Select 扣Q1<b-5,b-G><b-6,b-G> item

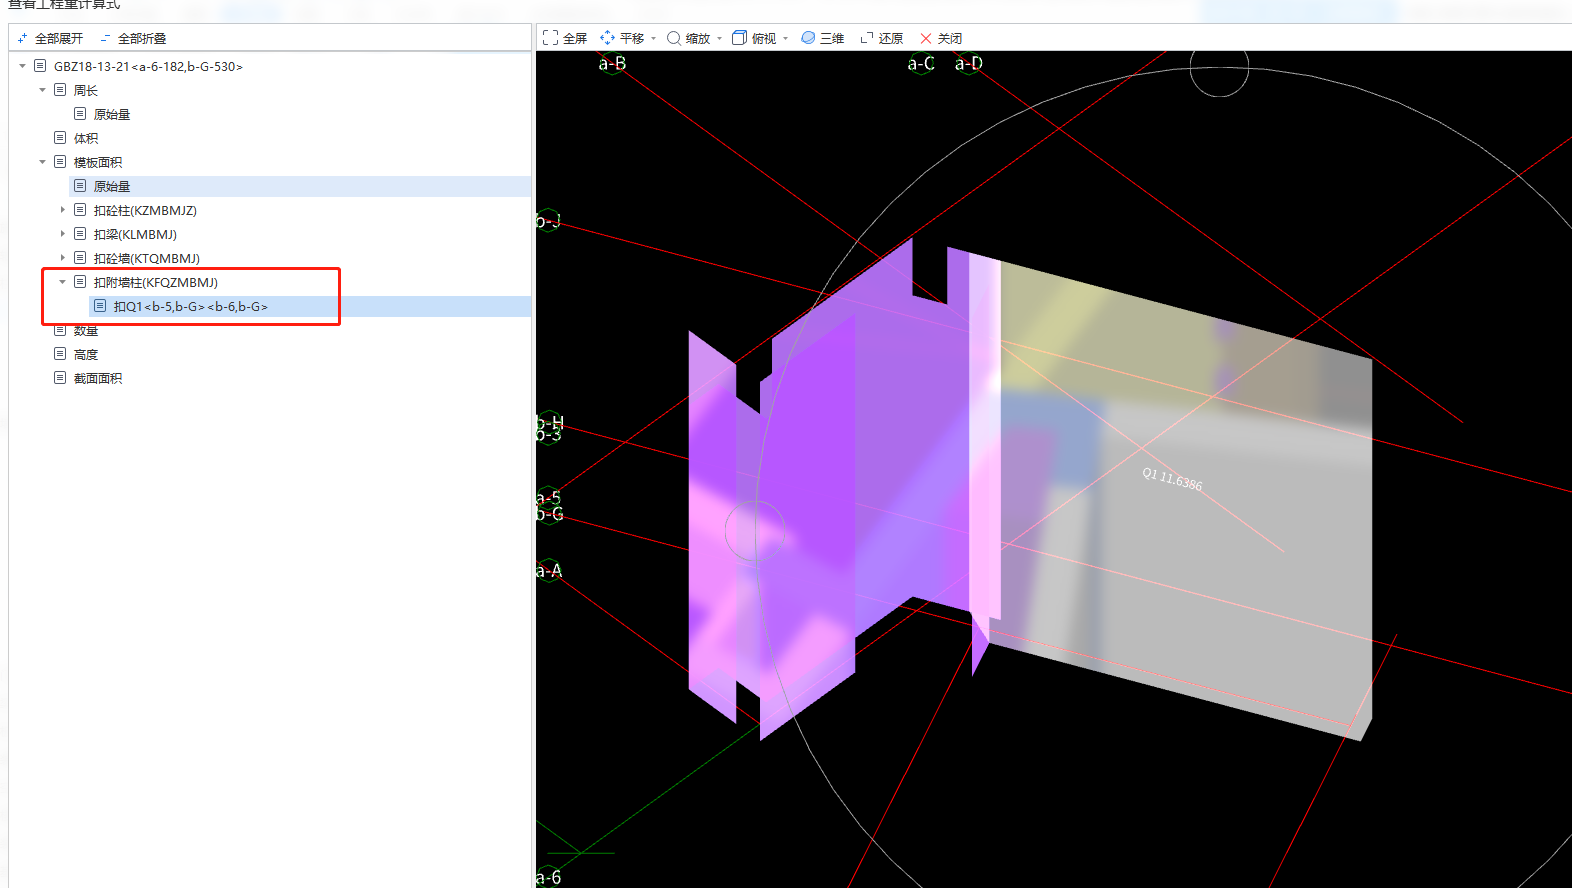coord(190,306)
